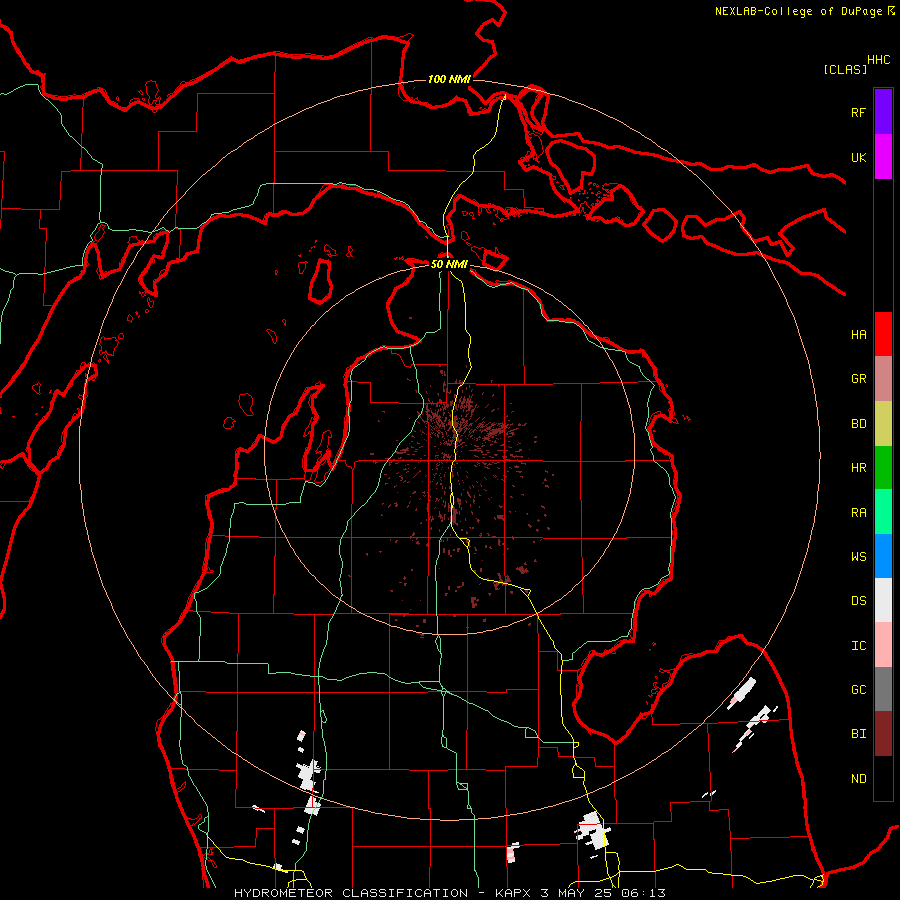Select the WS blue legend swatch

[883, 556]
